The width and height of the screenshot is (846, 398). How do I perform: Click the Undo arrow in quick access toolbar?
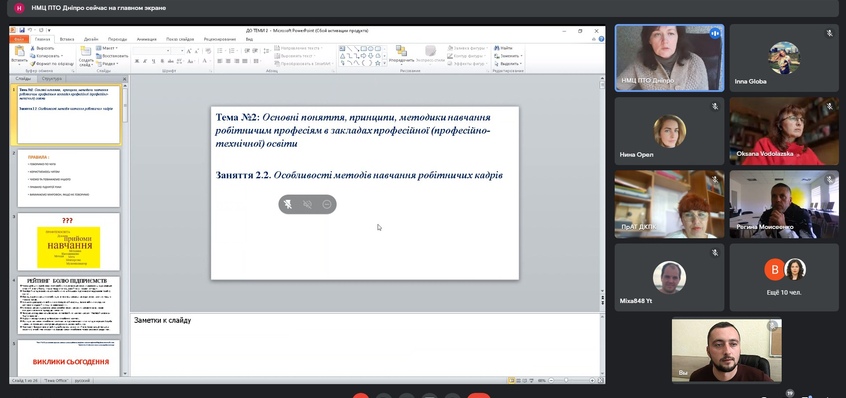[x=30, y=30]
